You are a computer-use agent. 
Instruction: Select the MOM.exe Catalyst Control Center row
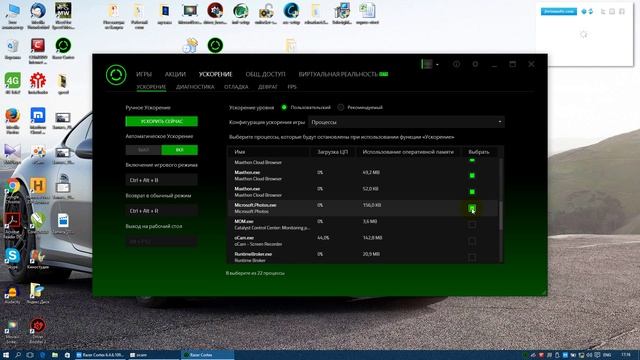coord(363,224)
